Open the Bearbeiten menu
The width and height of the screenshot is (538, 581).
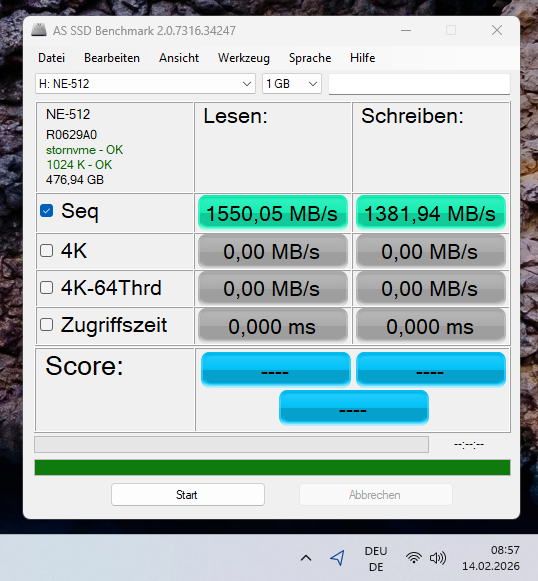click(112, 58)
